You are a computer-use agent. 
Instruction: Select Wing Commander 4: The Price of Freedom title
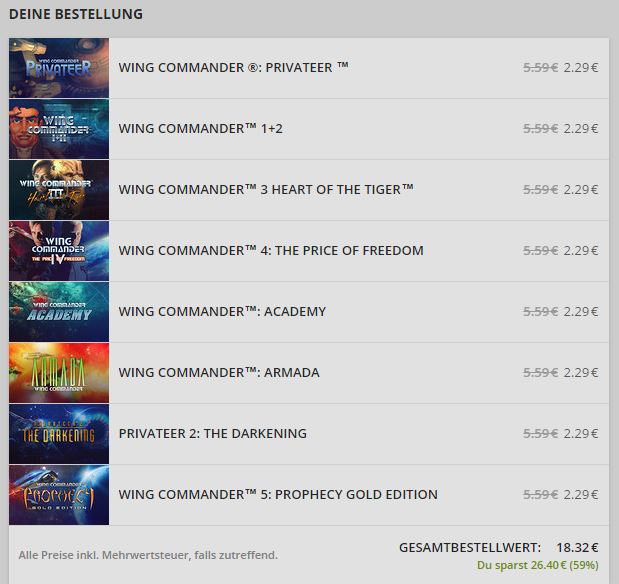[x=271, y=251]
